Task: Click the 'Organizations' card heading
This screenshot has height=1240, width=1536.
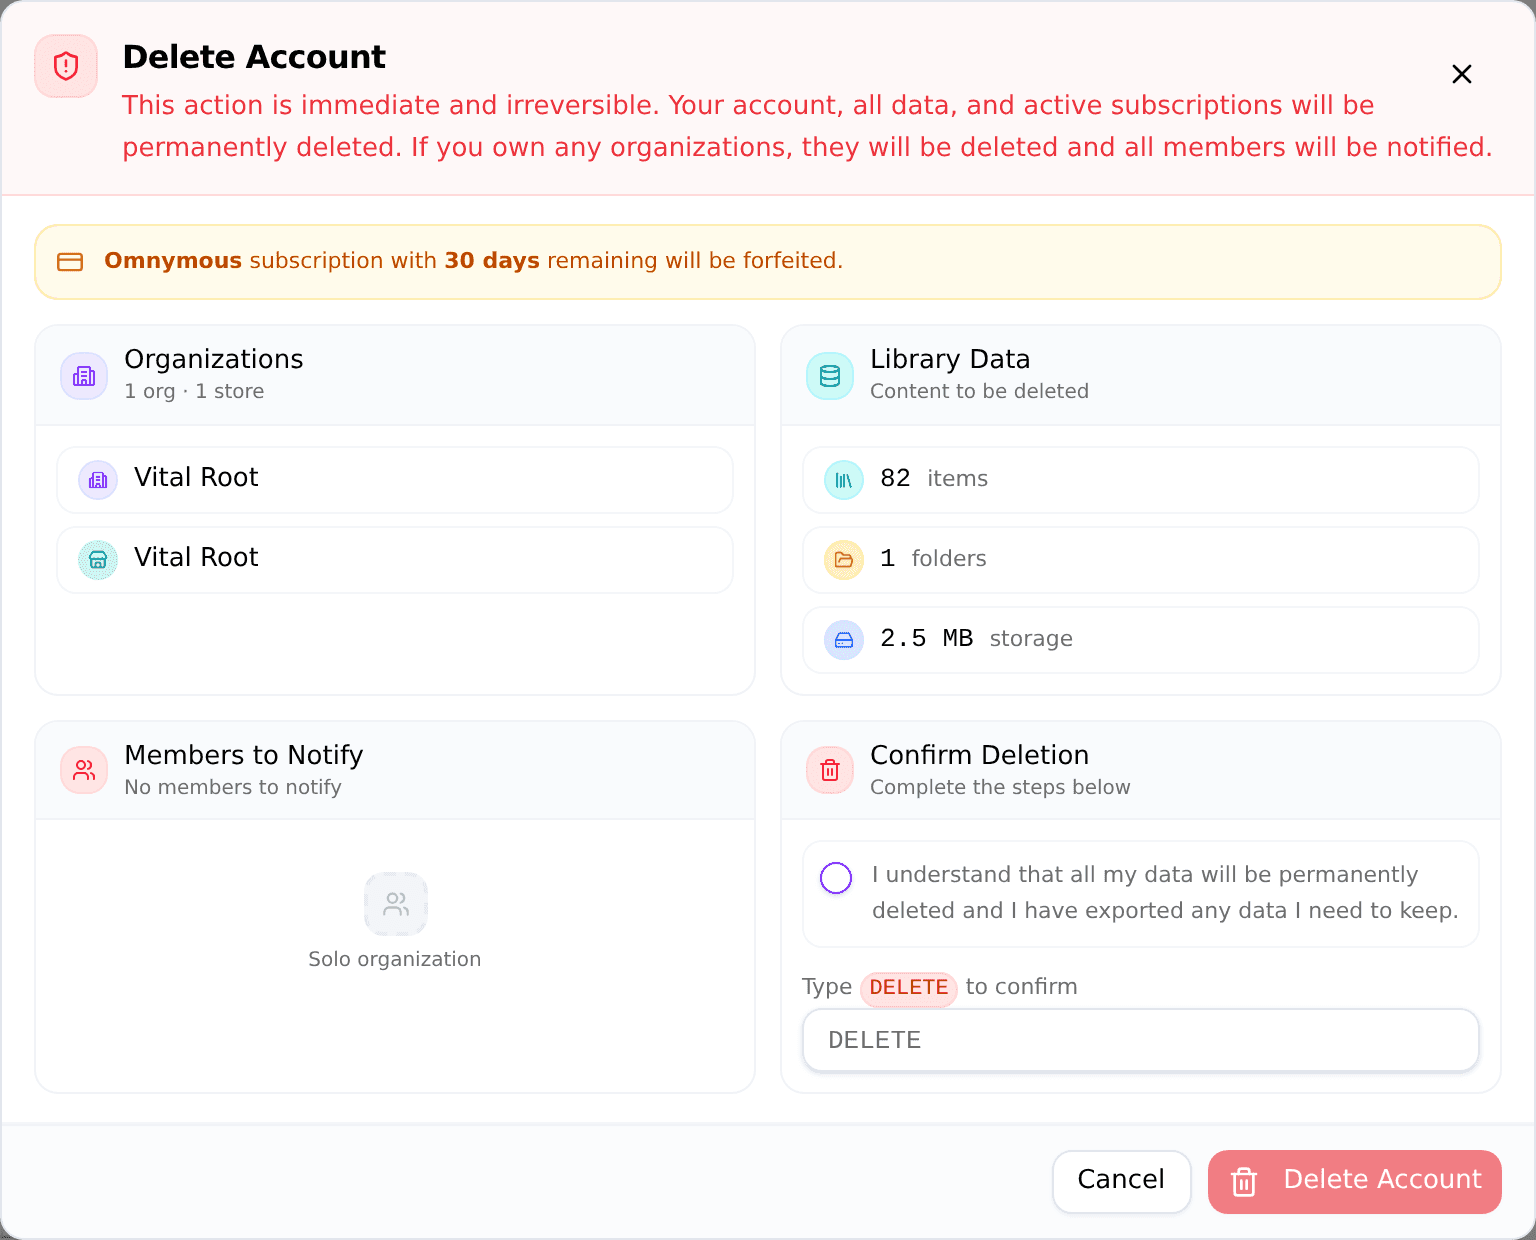Action: click(x=214, y=359)
